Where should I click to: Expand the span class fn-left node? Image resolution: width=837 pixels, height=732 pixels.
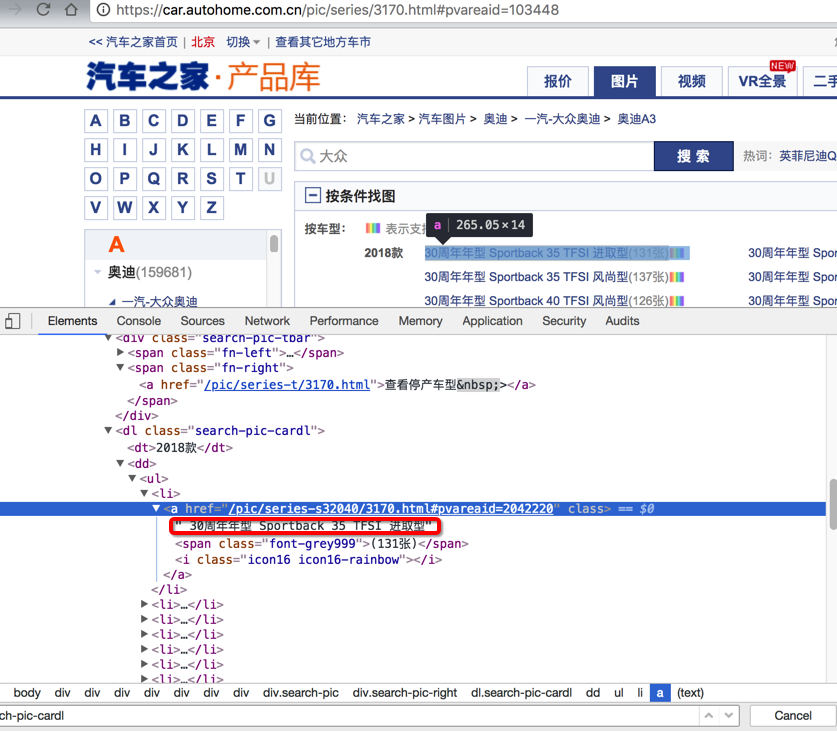pyautogui.click(x=120, y=352)
